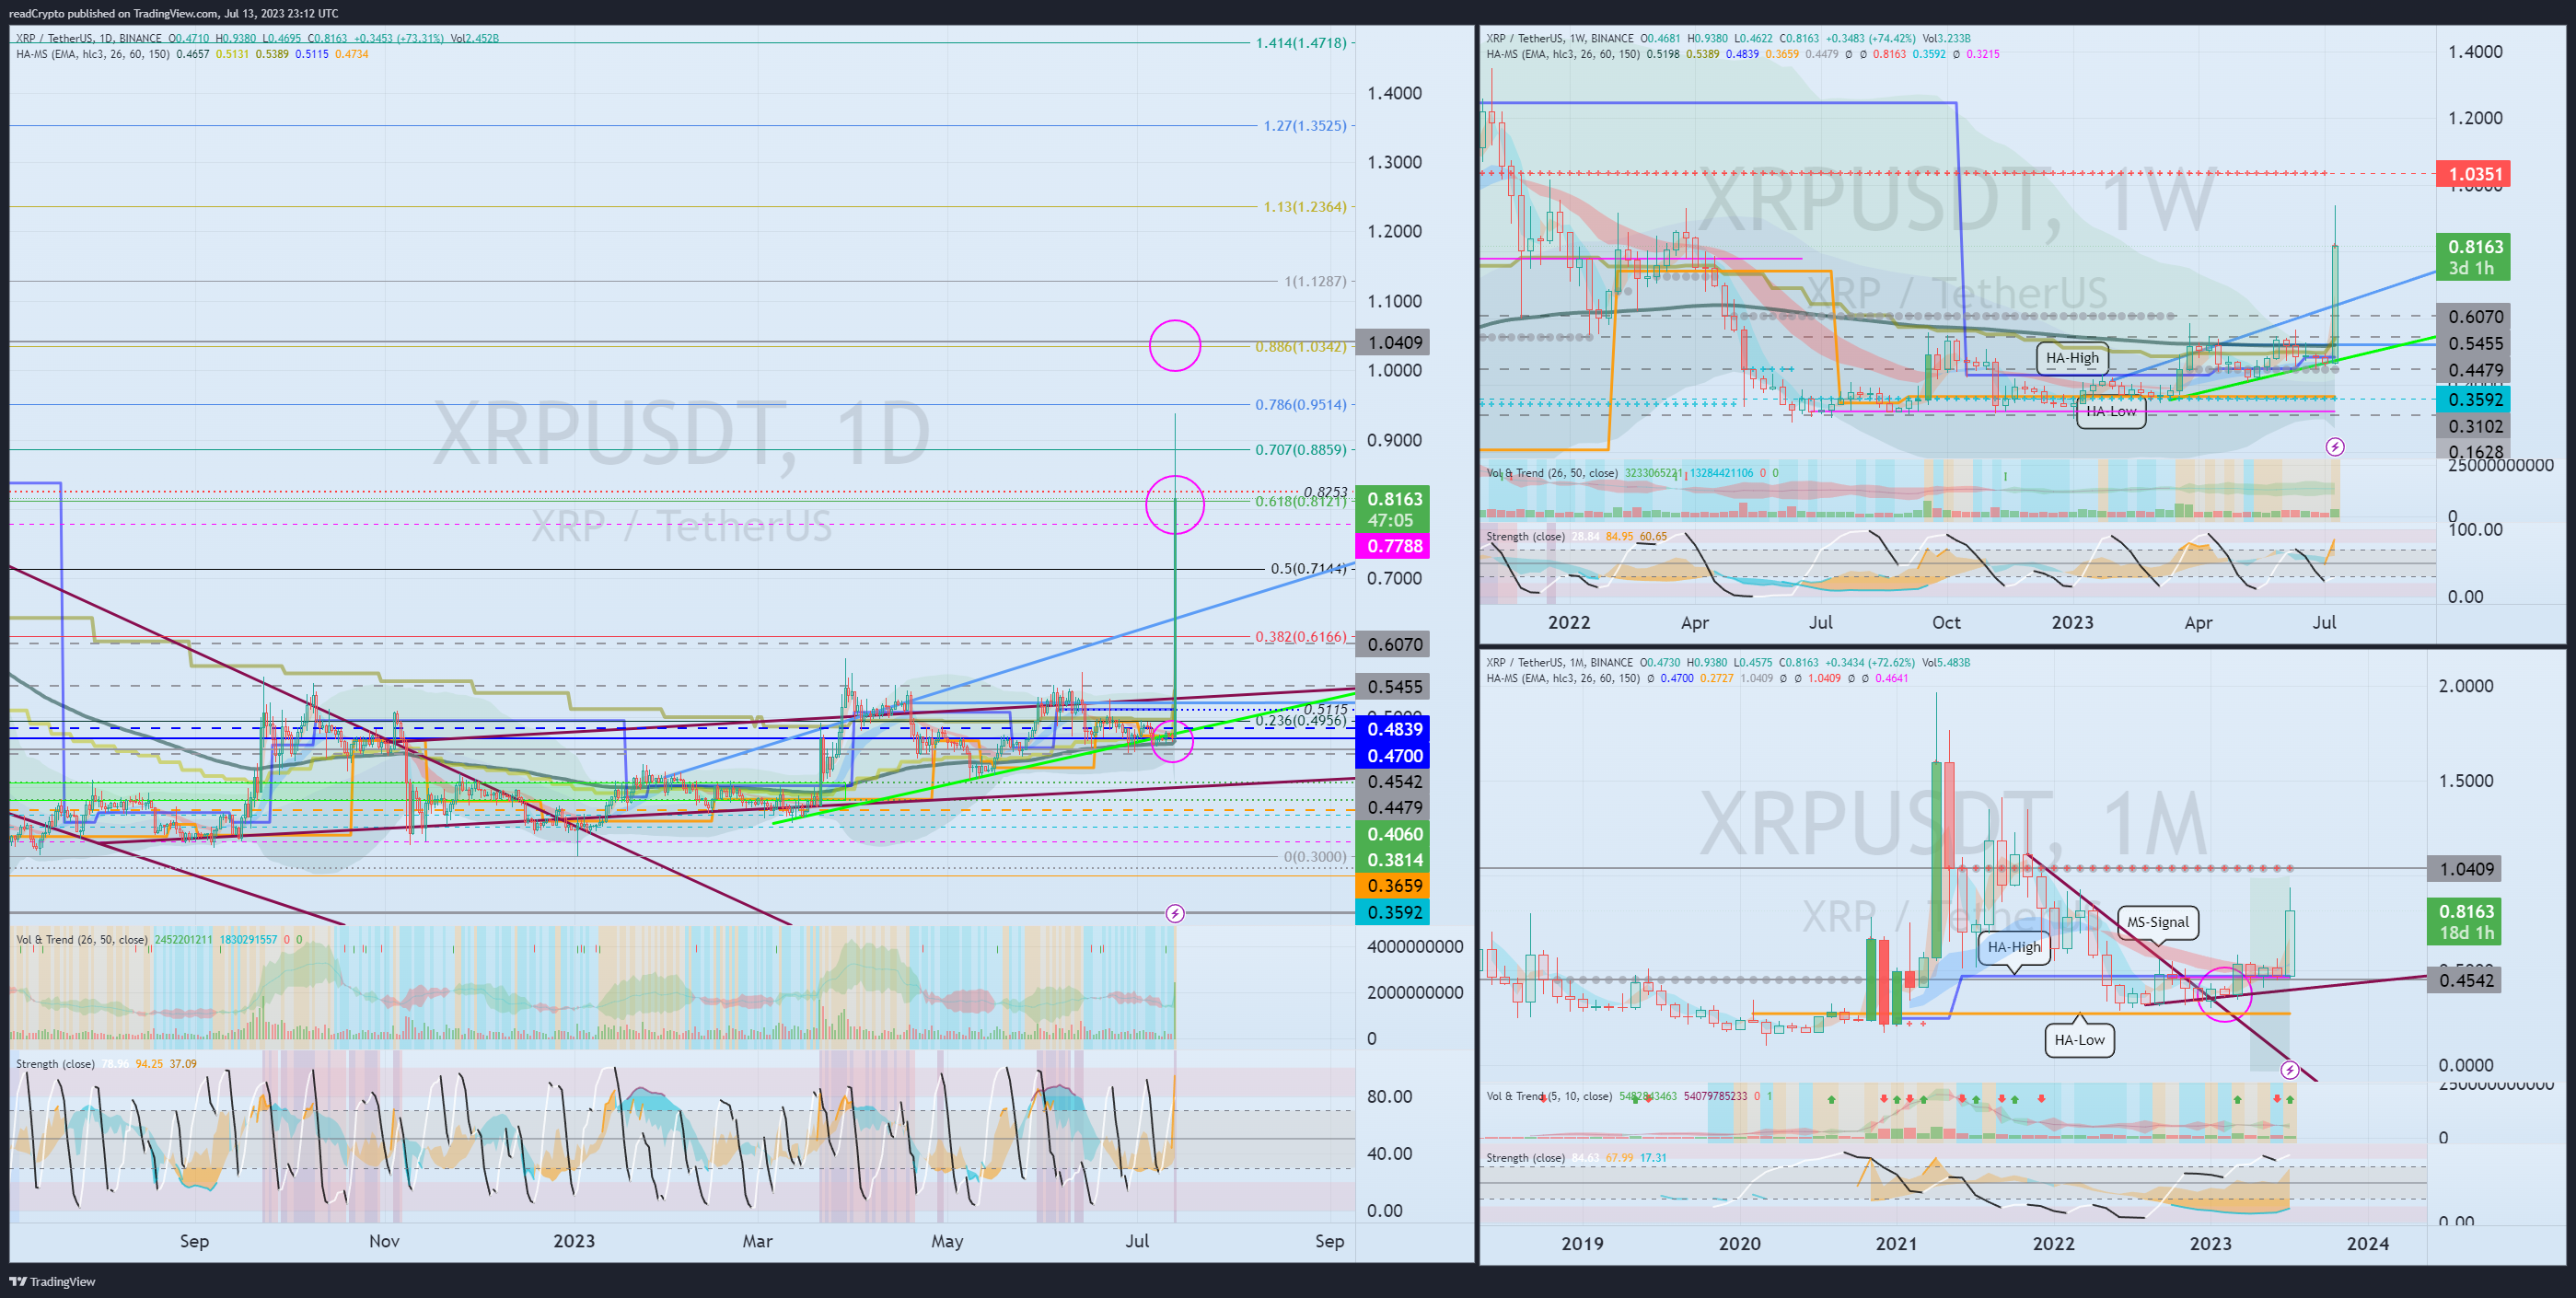Click the green 0.8163 47:05 current price tag
Screen dimensions: 2576x1298
point(1393,510)
